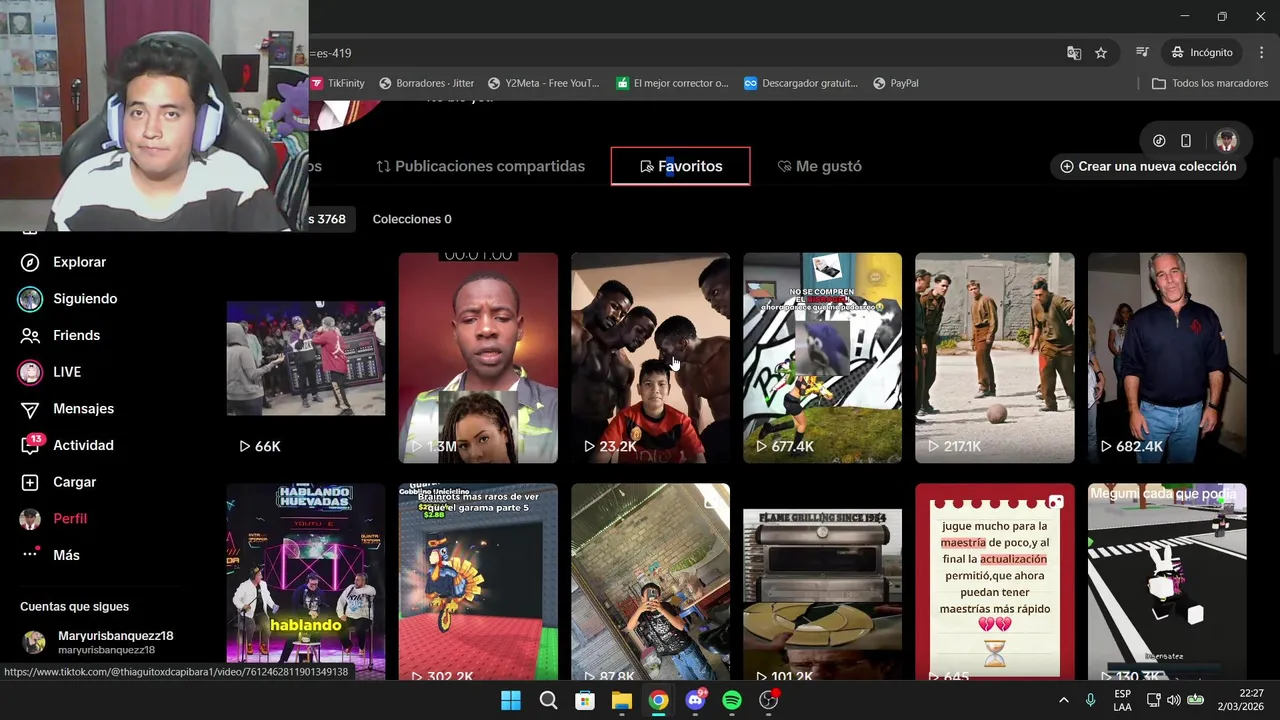Select the Favoritos tab
Viewport: 1280px width, 720px height.
[x=680, y=166]
